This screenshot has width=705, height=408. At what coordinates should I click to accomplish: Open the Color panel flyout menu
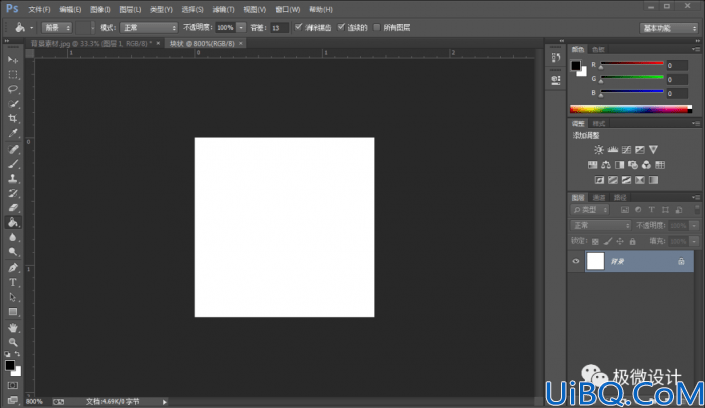(696, 49)
